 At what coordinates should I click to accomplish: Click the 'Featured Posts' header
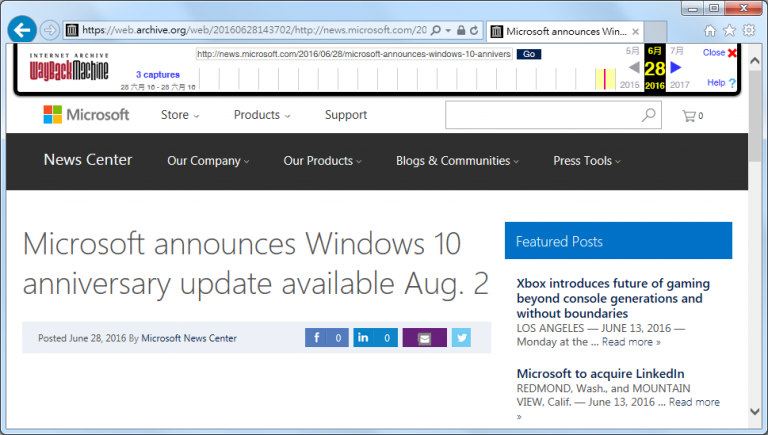pos(618,241)
